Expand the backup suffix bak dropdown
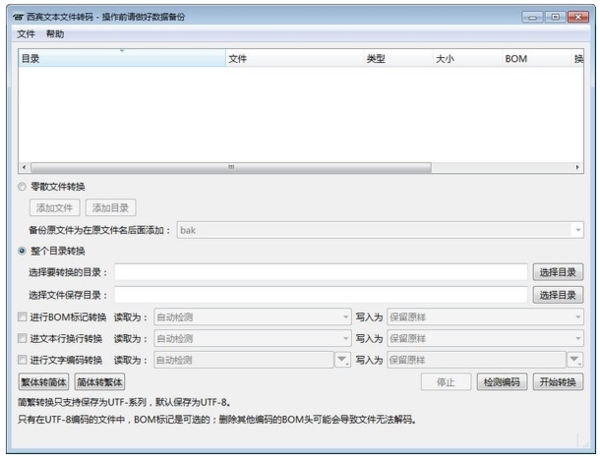Viewport: 600px width, 458px height. (380, 230)
